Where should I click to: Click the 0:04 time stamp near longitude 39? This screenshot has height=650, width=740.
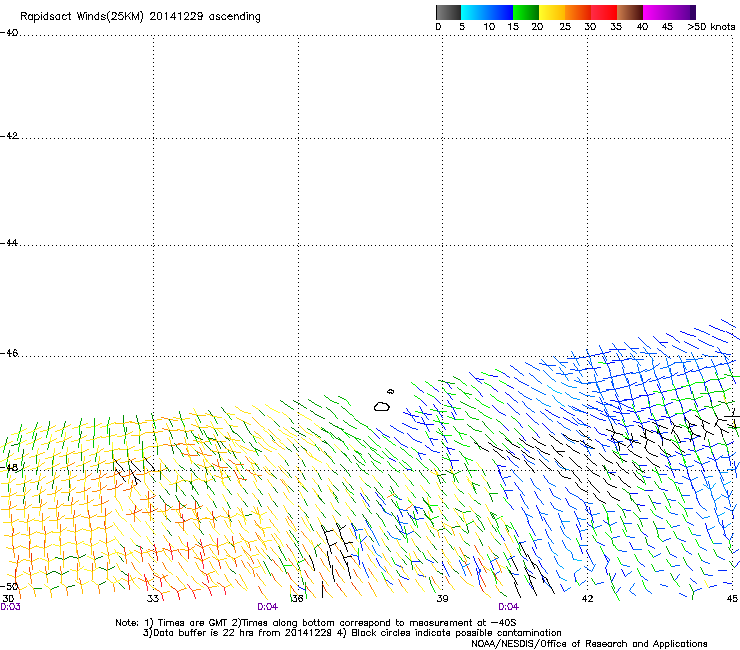click(508, 607)
